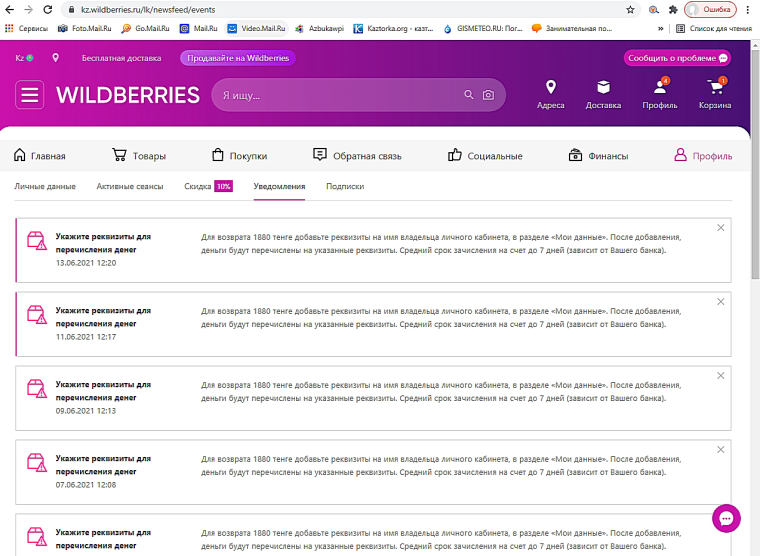Dismiss the 09.06.2021 notification
This screenshot has height=556, width=760.
(x=720, y=376)
